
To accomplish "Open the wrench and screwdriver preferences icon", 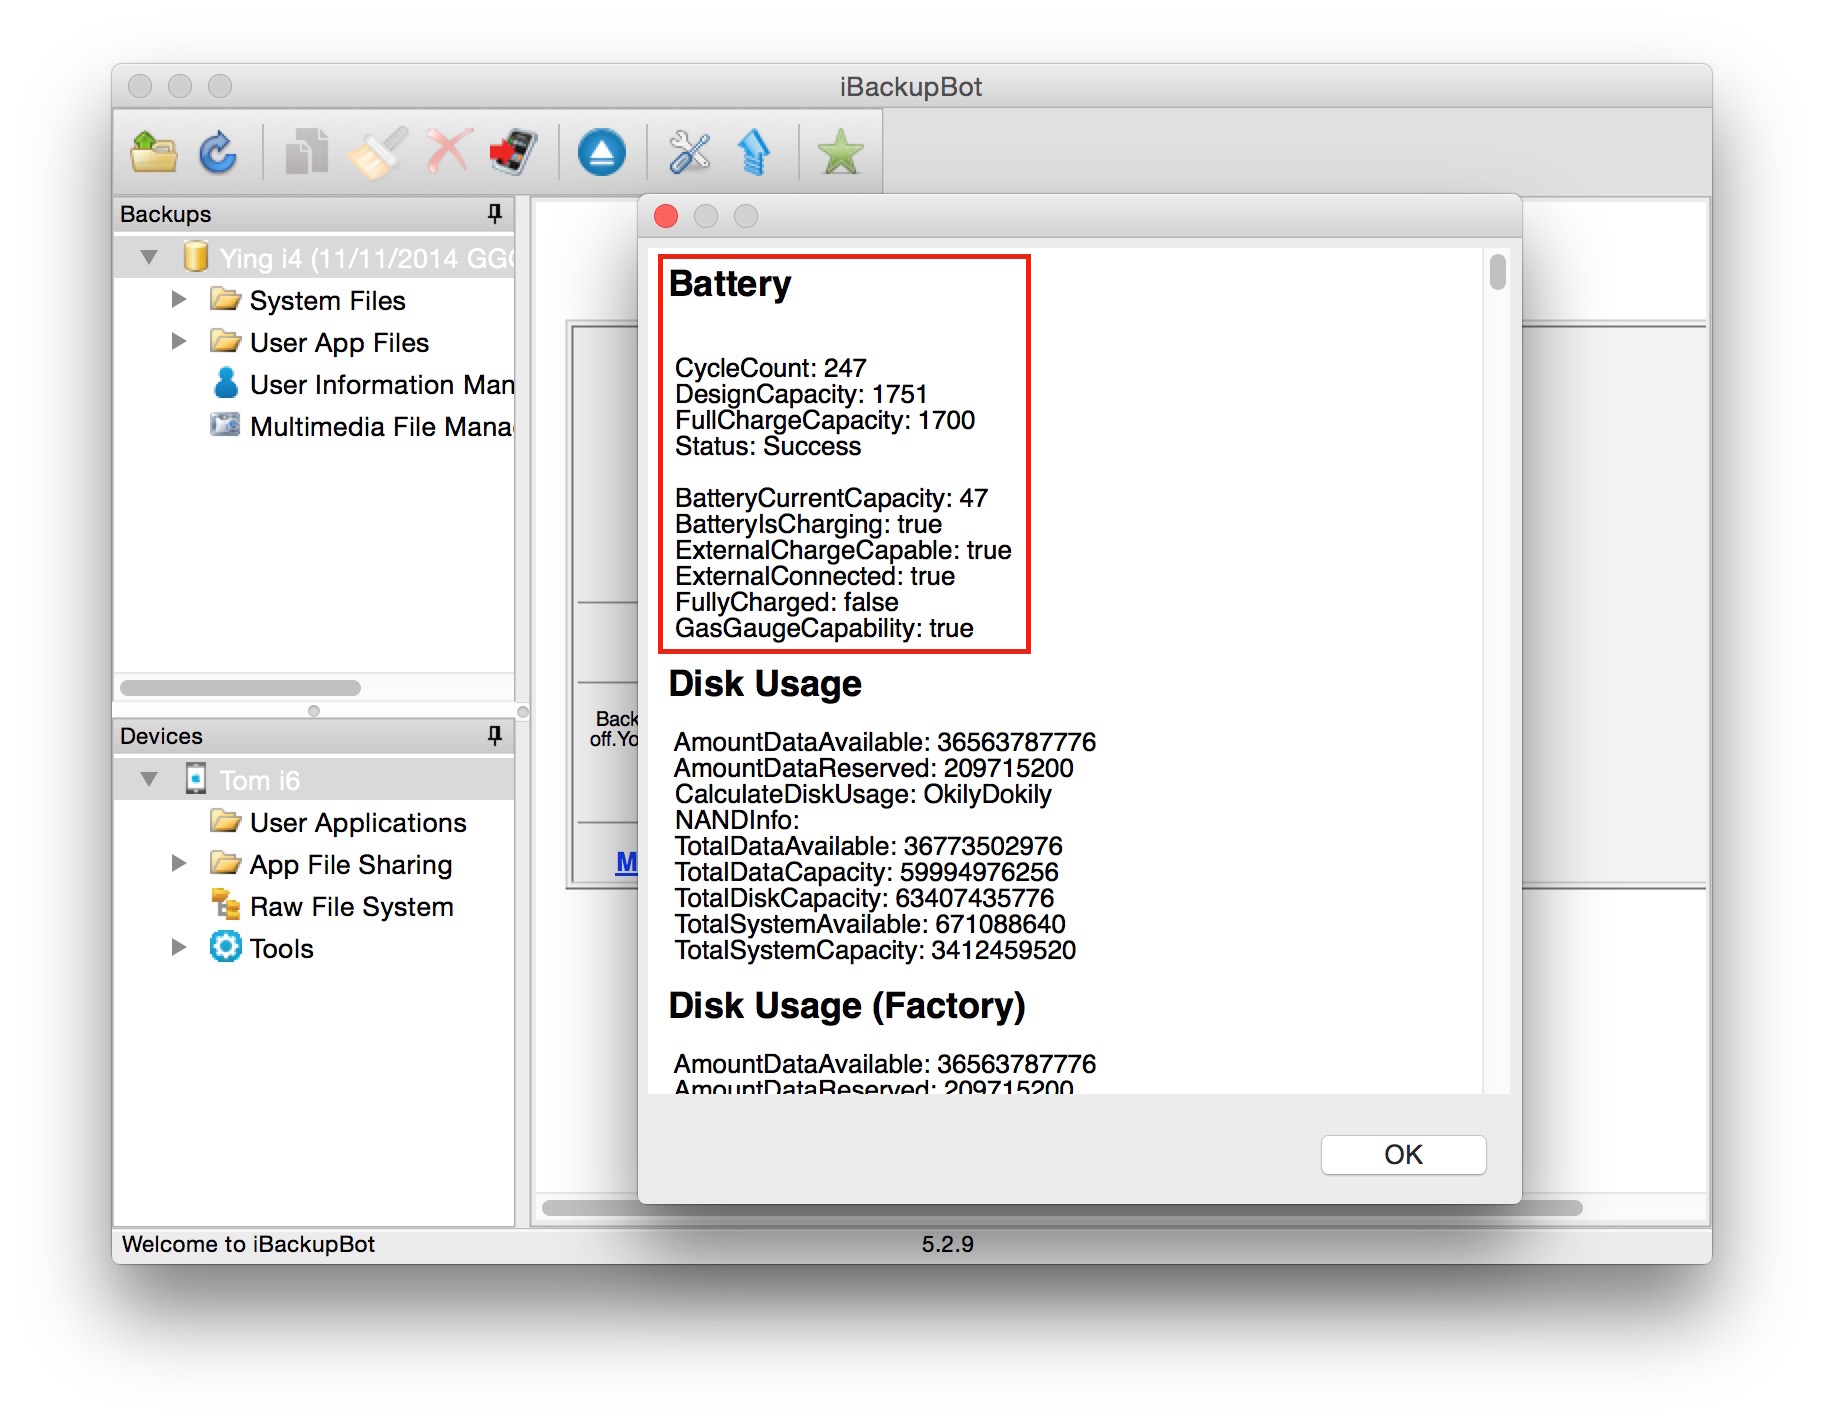I will 689,152.
